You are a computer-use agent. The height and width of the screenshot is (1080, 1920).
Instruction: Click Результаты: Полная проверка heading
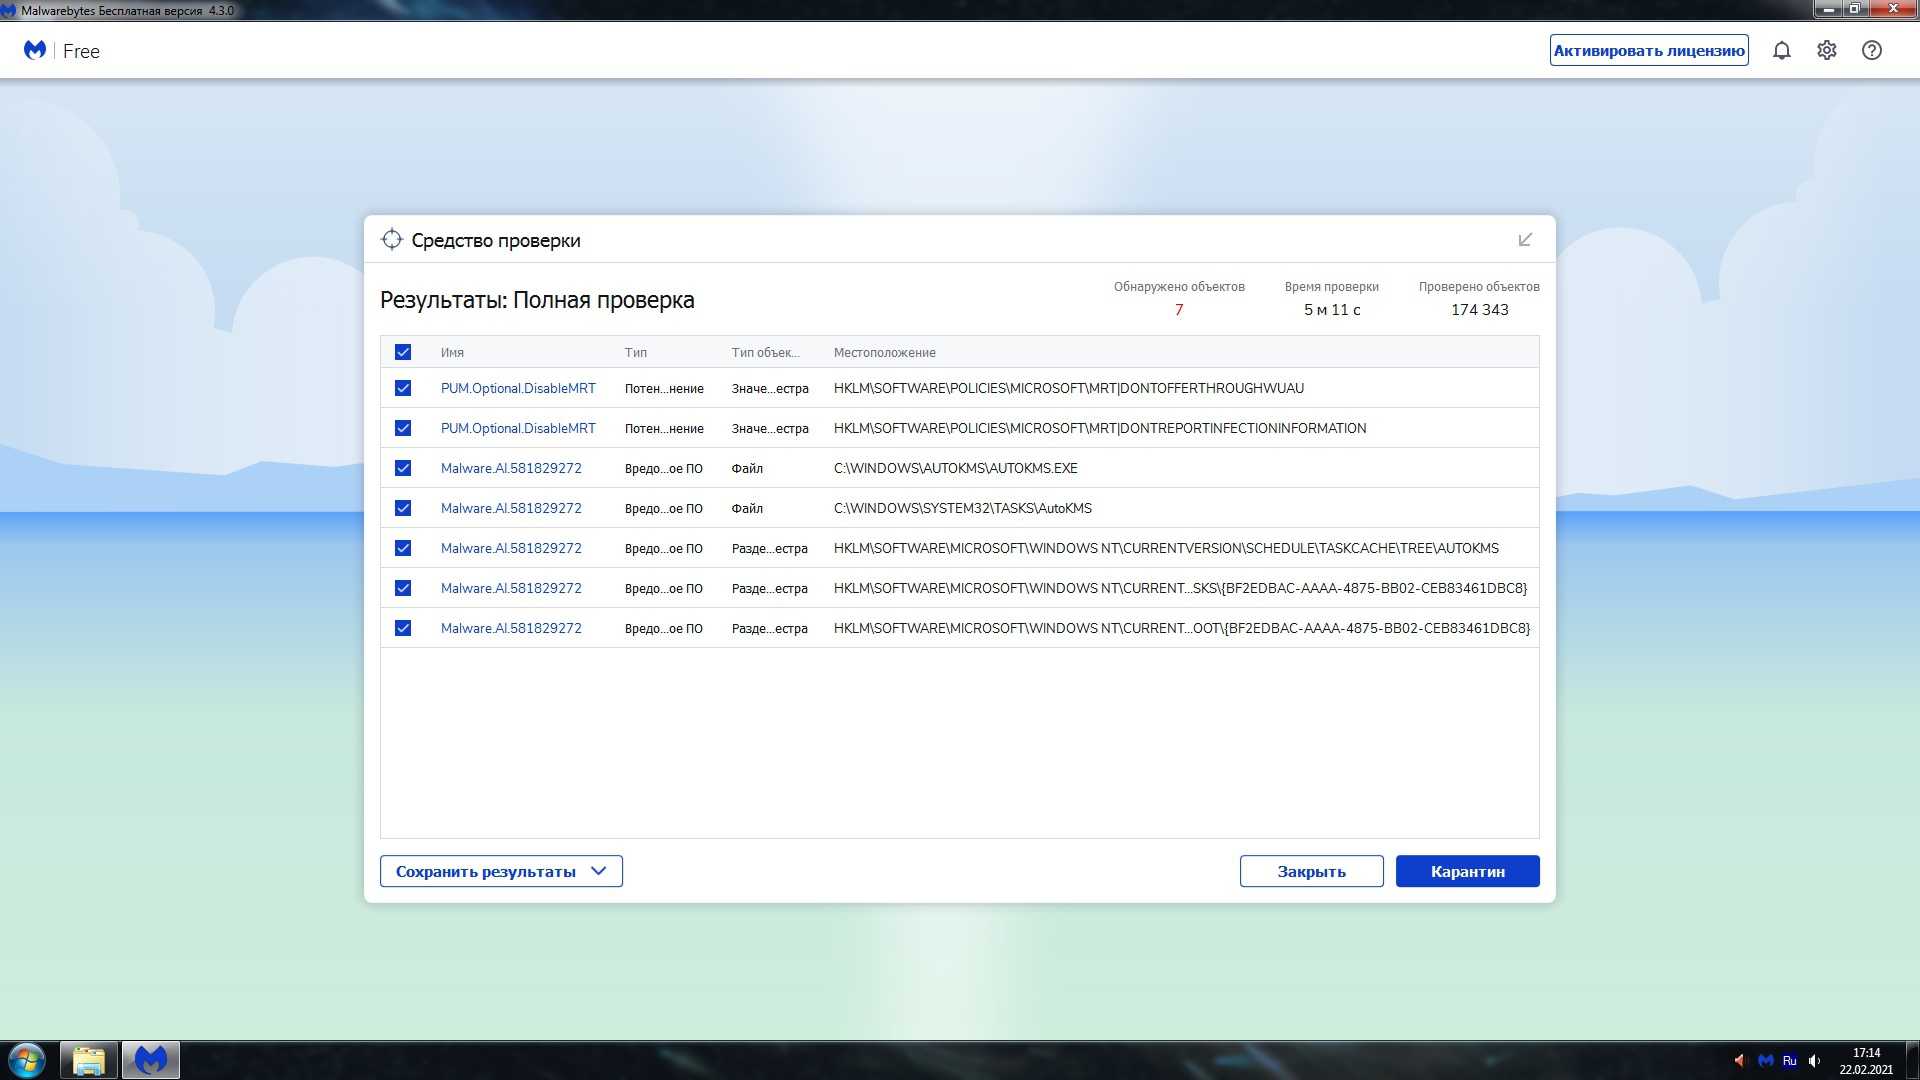(x=537, y=300)
